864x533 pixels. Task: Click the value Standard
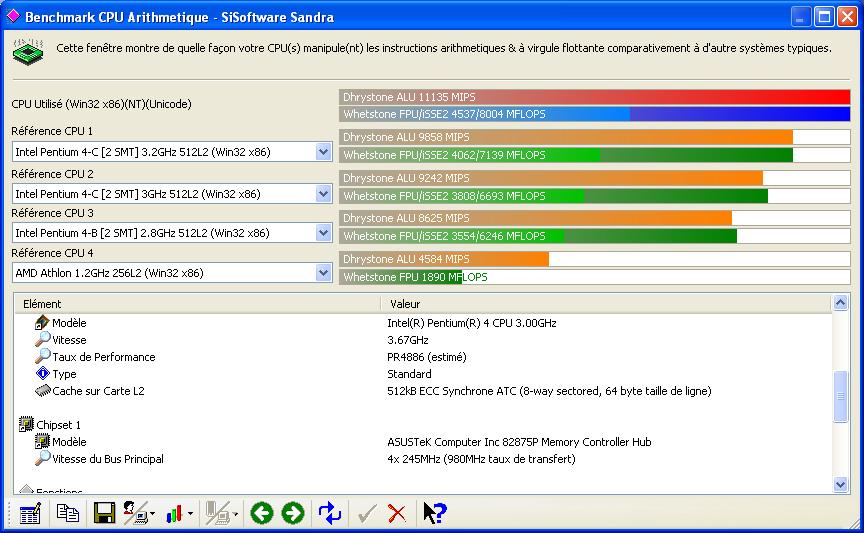pyautogui.click(x=409, y=374)
